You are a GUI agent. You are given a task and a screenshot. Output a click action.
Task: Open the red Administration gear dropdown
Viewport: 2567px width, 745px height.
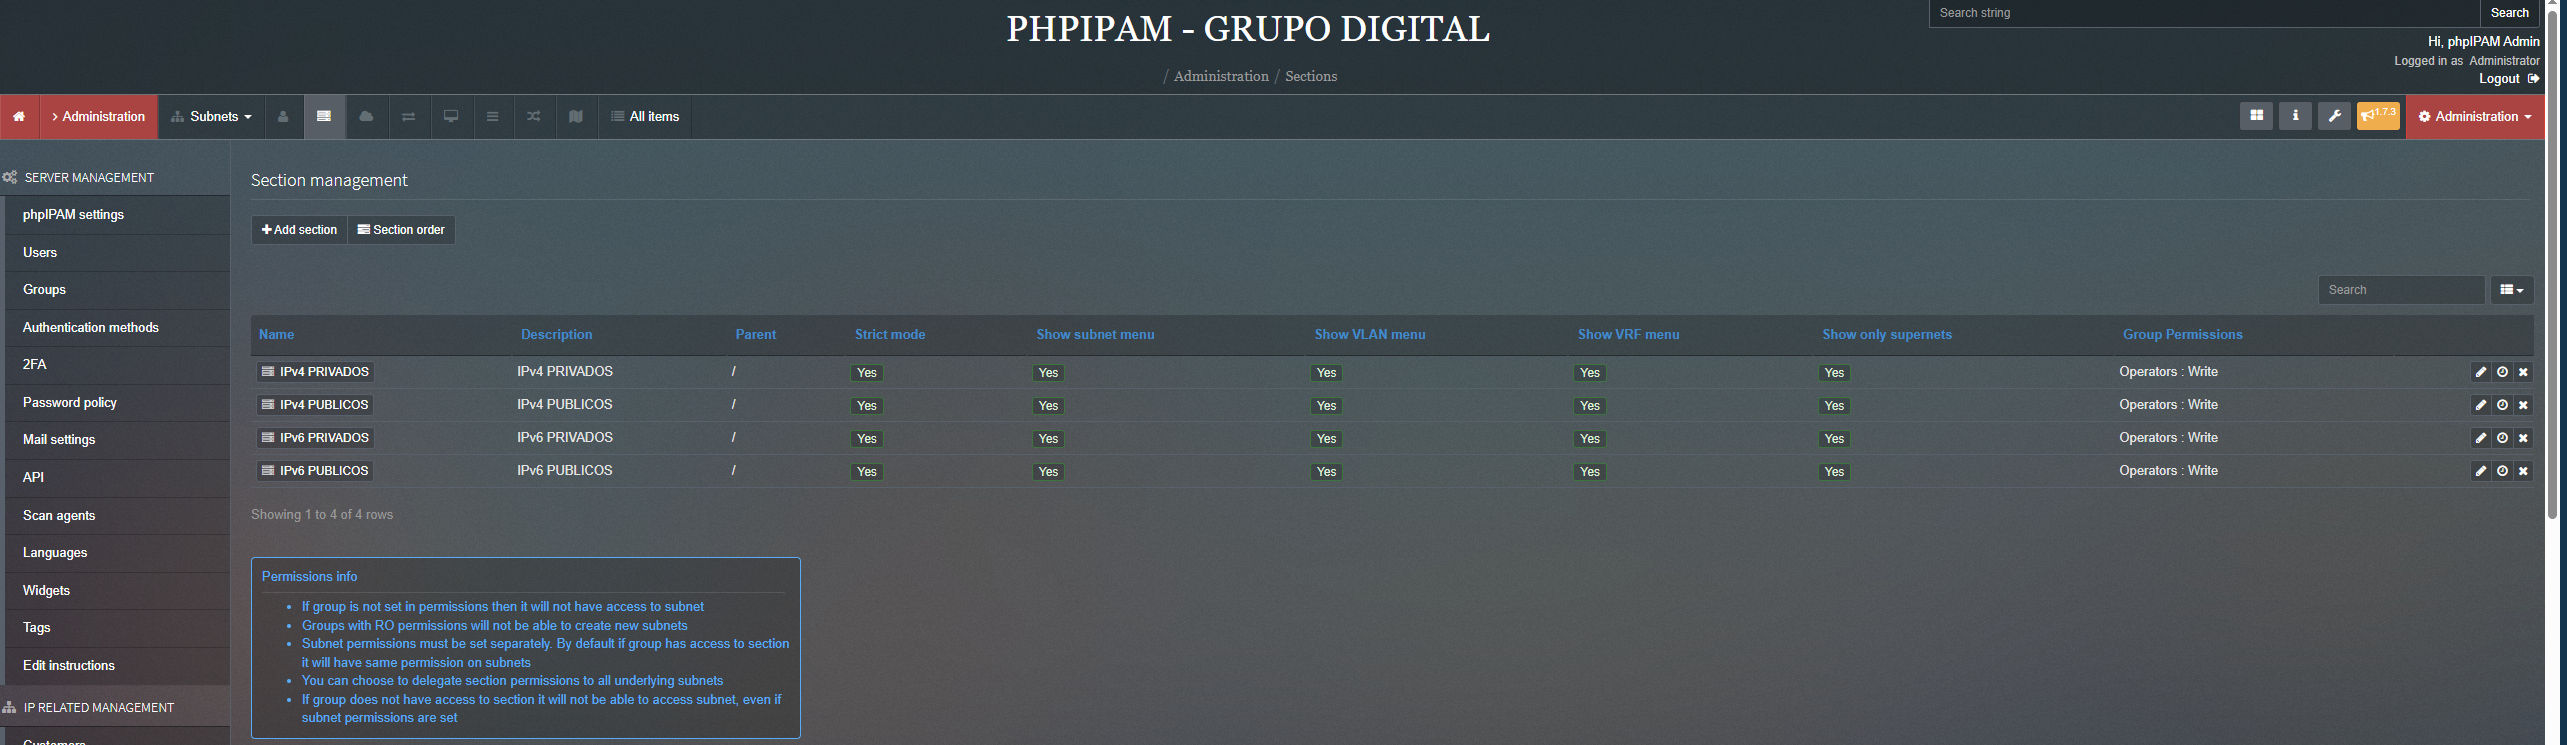point(2475,117)
